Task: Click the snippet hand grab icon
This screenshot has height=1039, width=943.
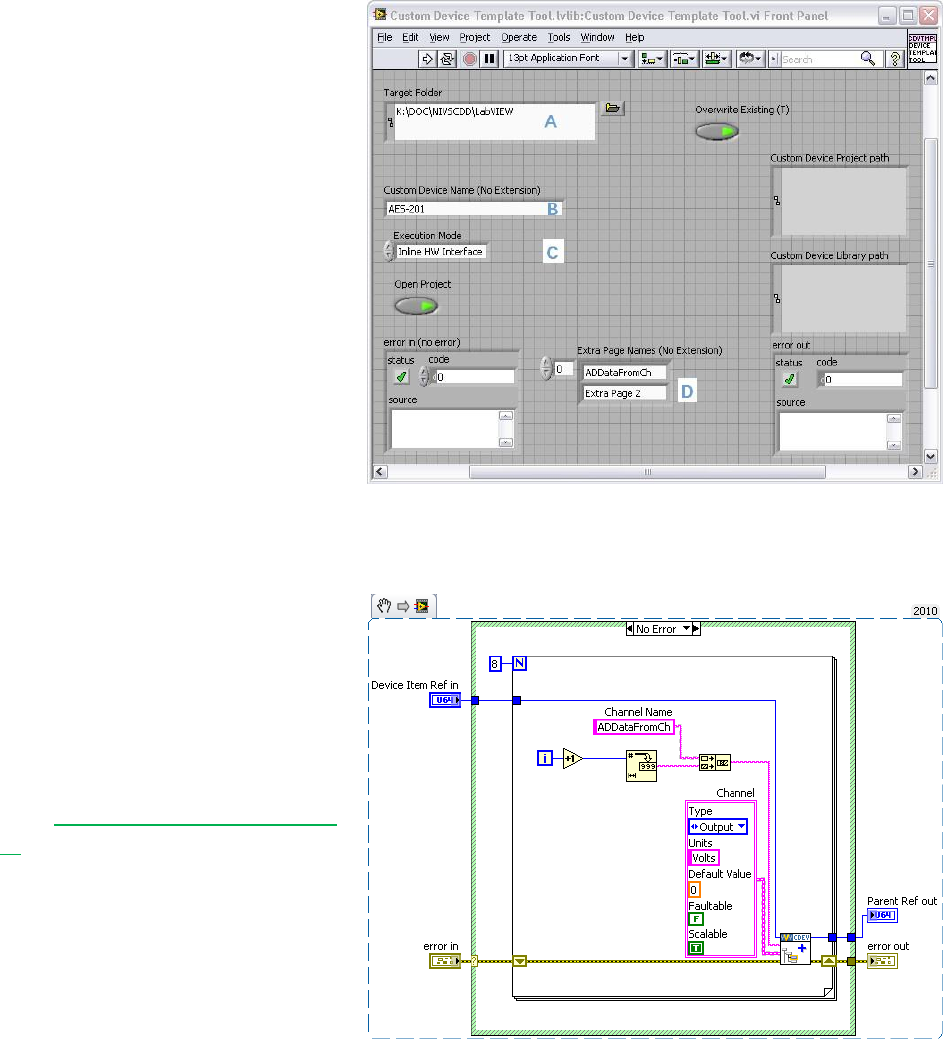Action: (384, 606)
